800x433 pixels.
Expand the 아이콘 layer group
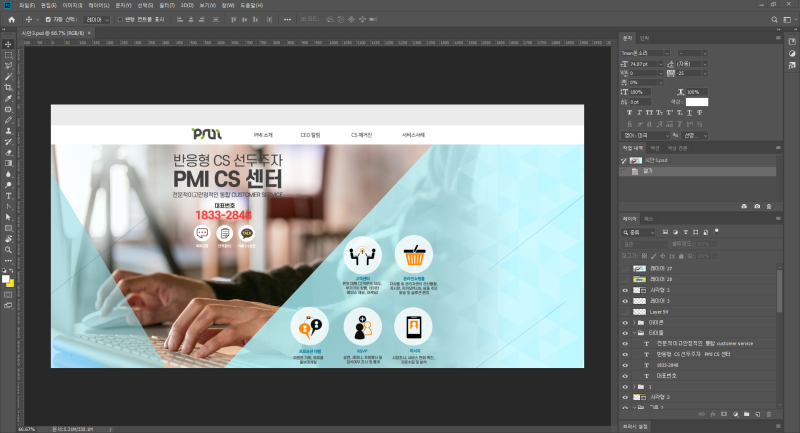coord(634,322)
